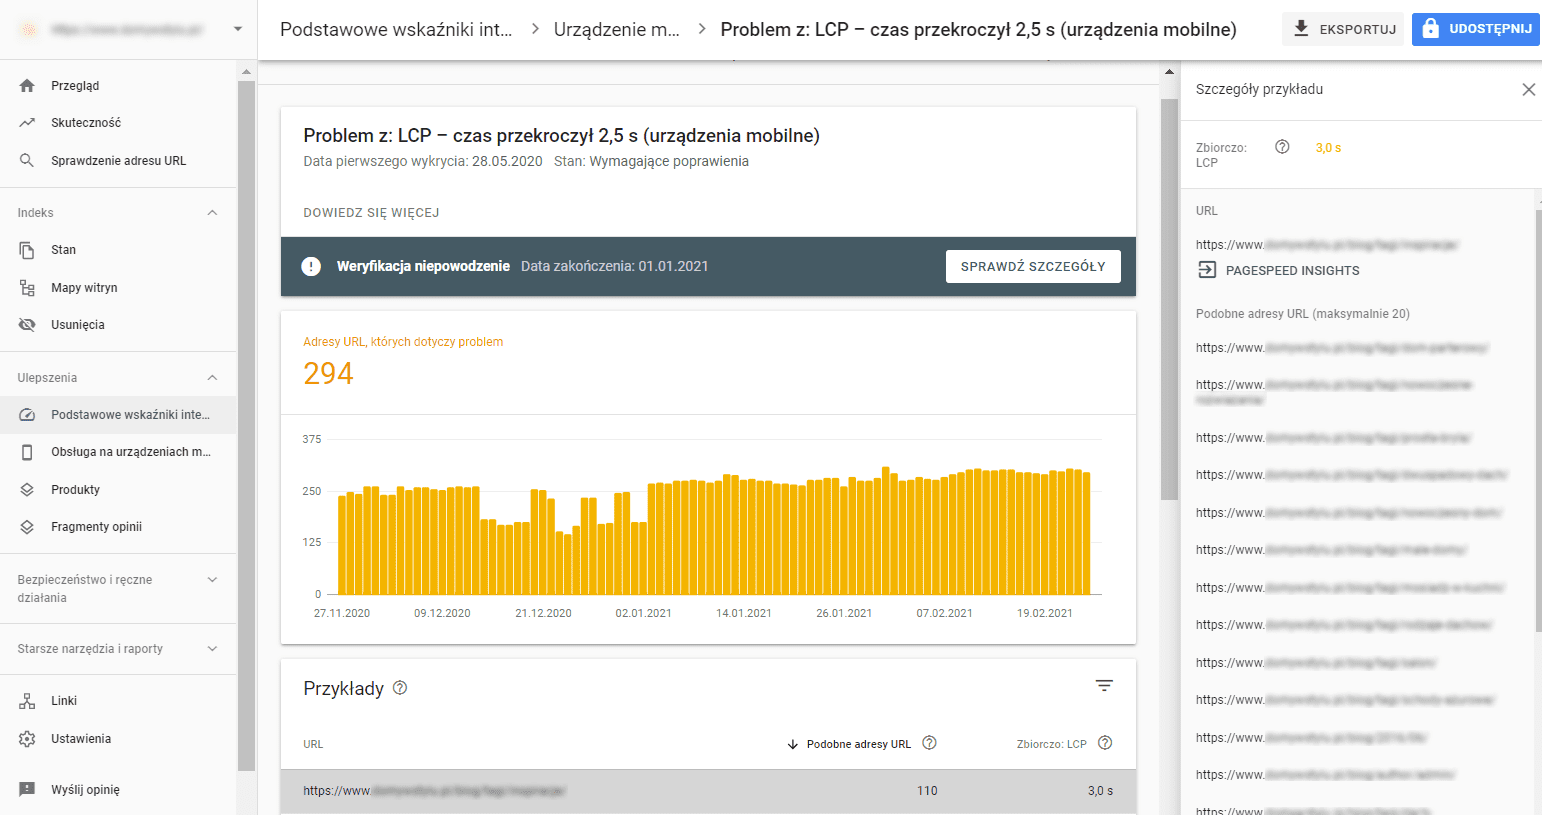Open Produkty layers icon
The image size is (1542, 815).
[27, 490]
